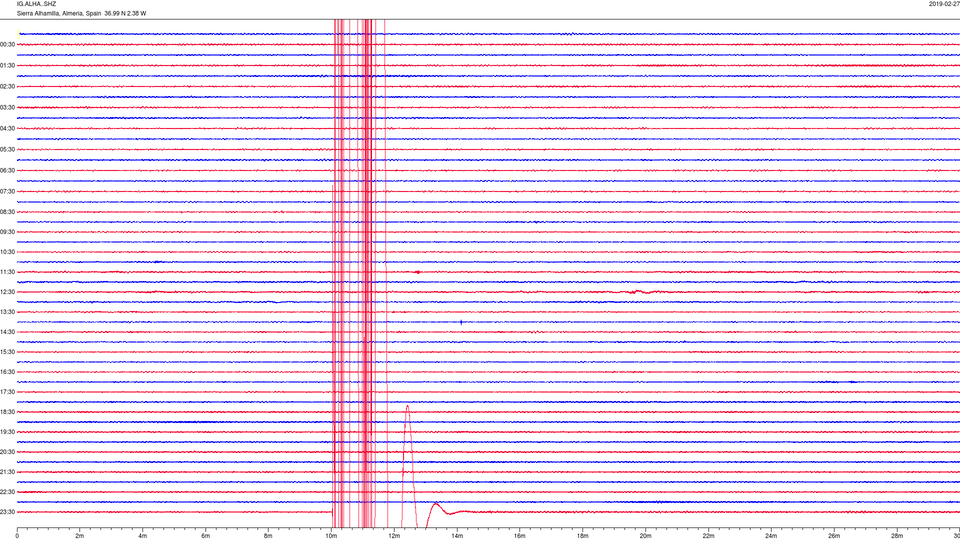Select the 08:30 time label
This screenshot has height=540, width=960.
click(x=7, y=212)
